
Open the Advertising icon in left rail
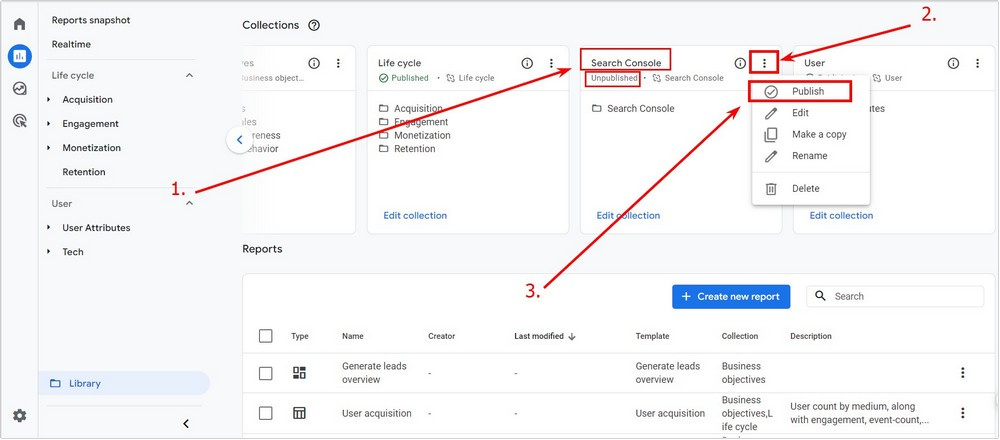[x=20, y=120]
